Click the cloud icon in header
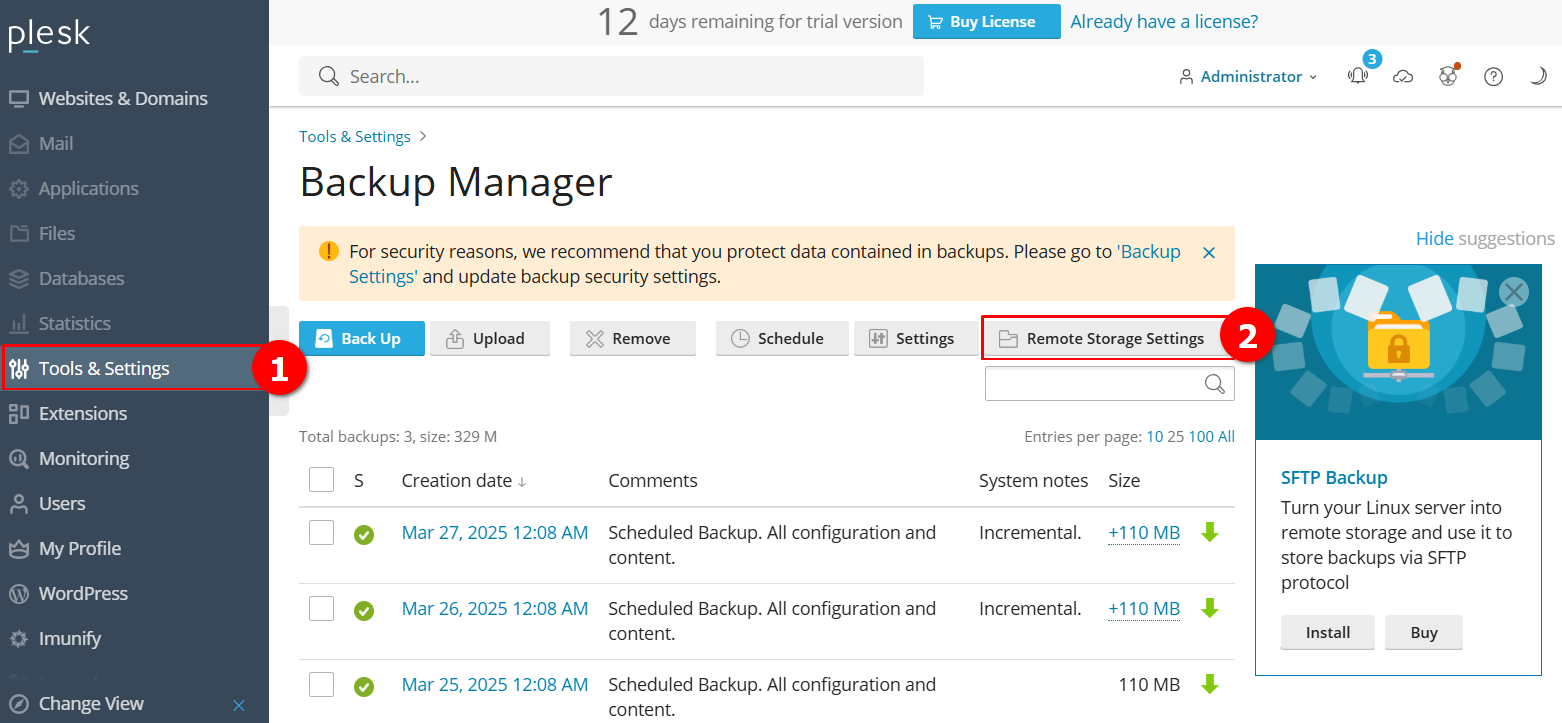The image size is (1562, 723). [x=1403, y=77]
